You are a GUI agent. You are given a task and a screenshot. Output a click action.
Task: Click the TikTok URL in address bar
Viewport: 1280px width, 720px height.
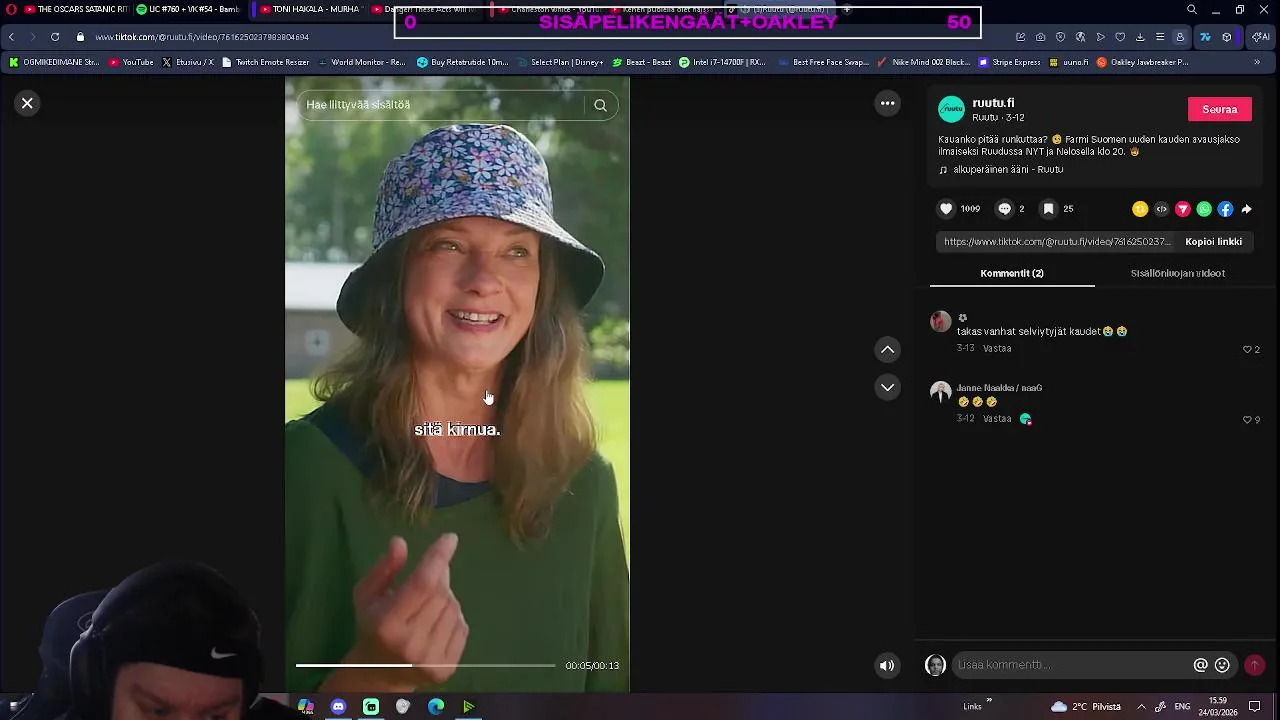tap(202, 37)
